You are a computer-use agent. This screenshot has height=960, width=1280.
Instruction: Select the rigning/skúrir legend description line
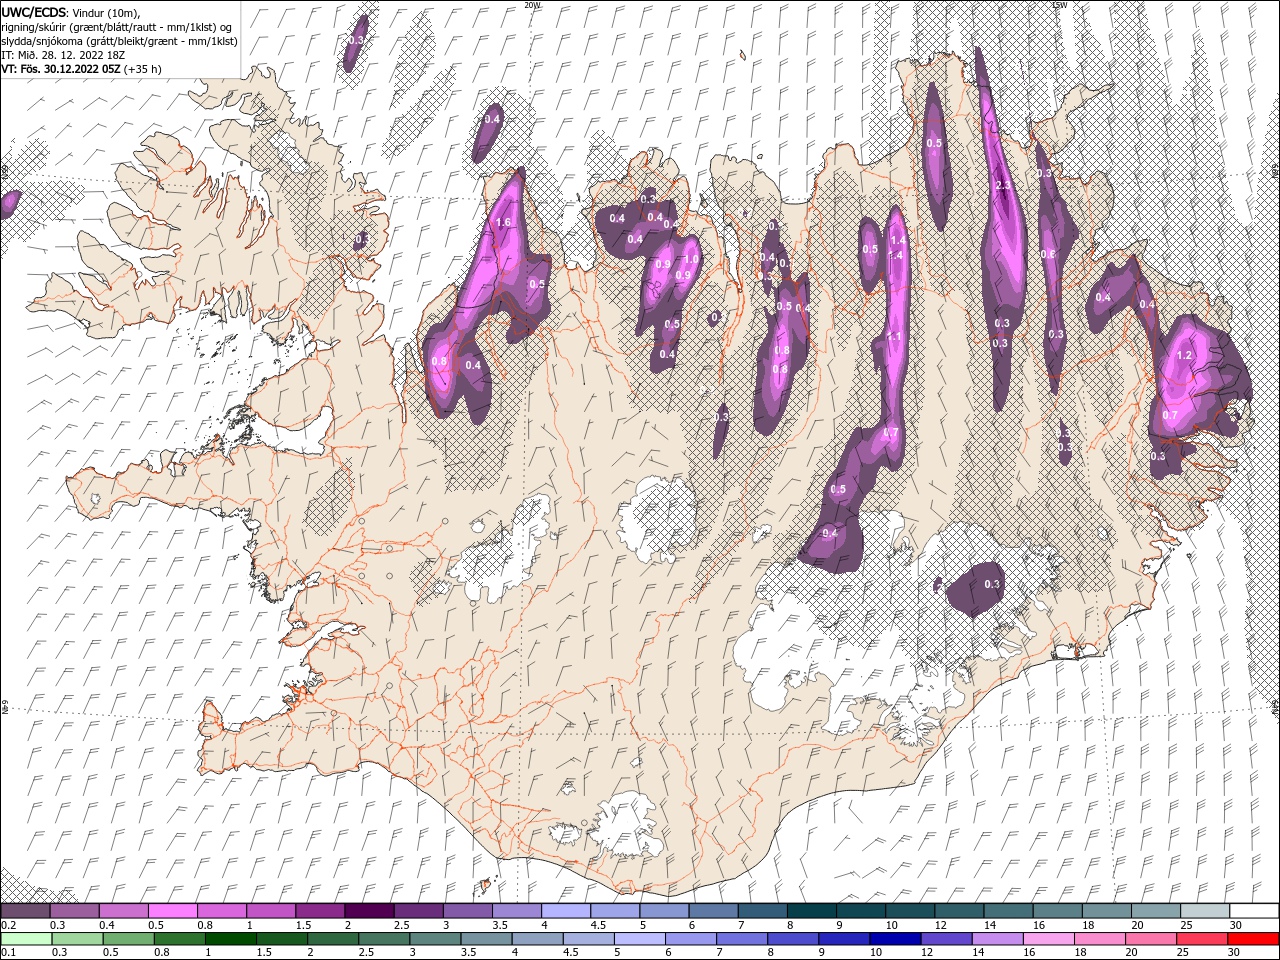[x=118, y=26]
